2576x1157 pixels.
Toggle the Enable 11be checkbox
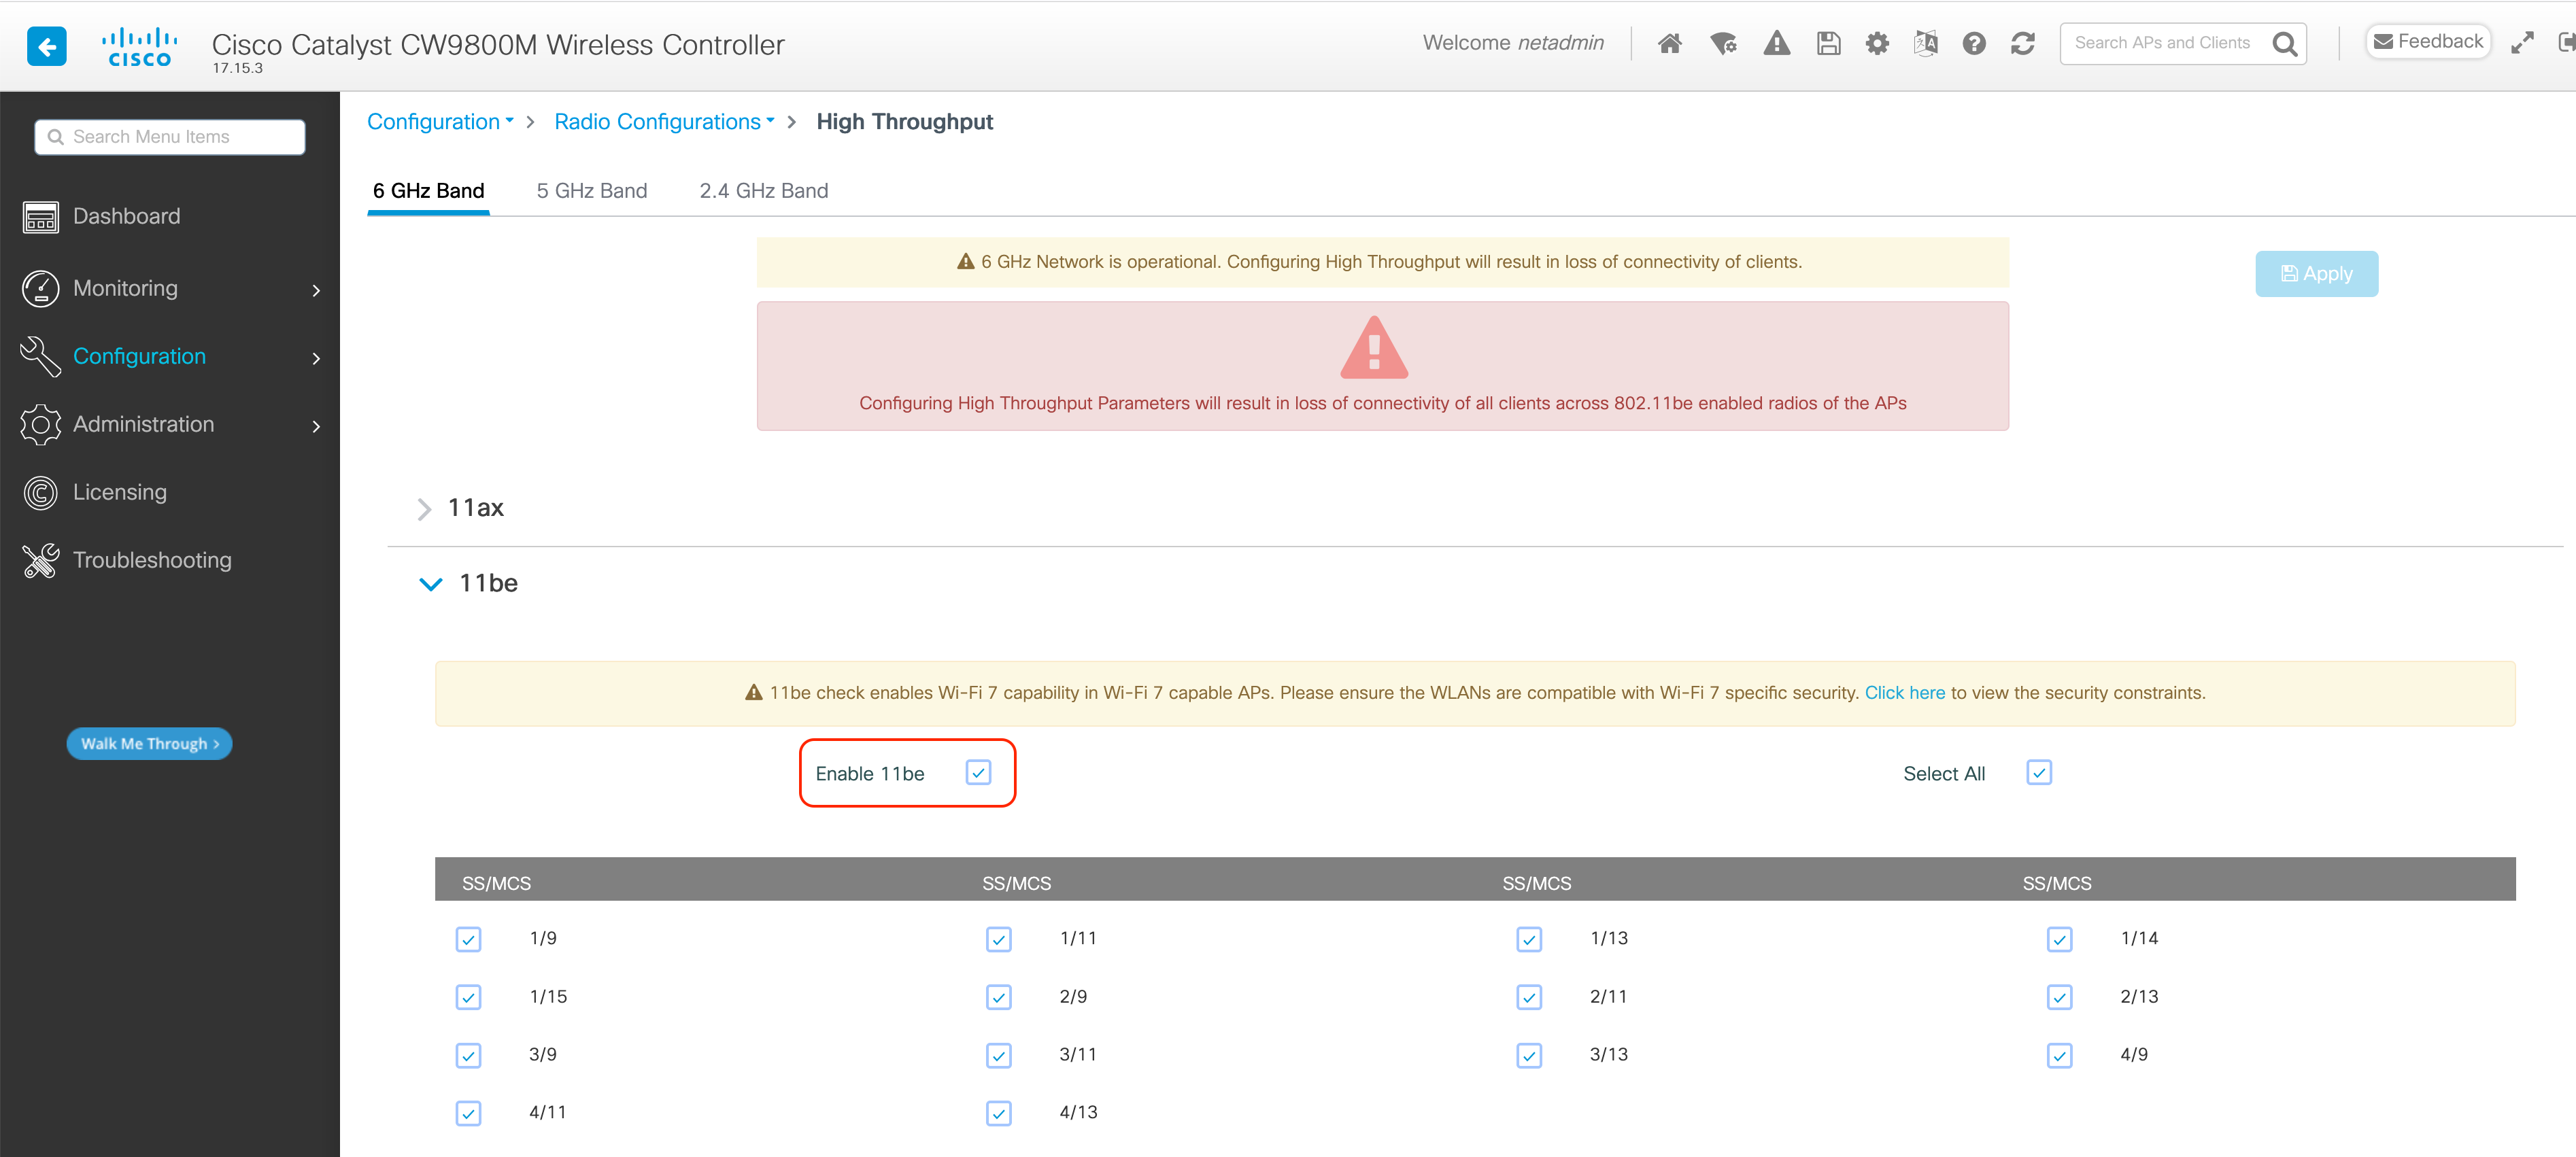click(x=978, y=772)
